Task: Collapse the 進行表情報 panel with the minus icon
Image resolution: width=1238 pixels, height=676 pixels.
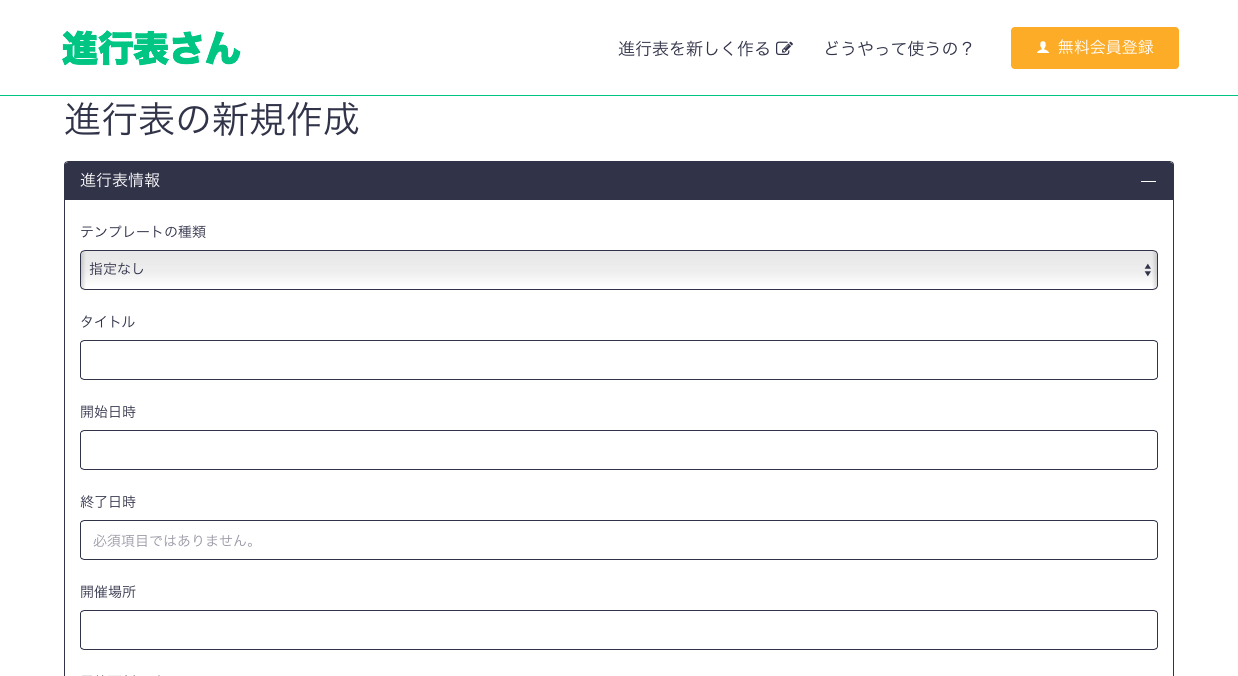Action: coord(1148,181)
